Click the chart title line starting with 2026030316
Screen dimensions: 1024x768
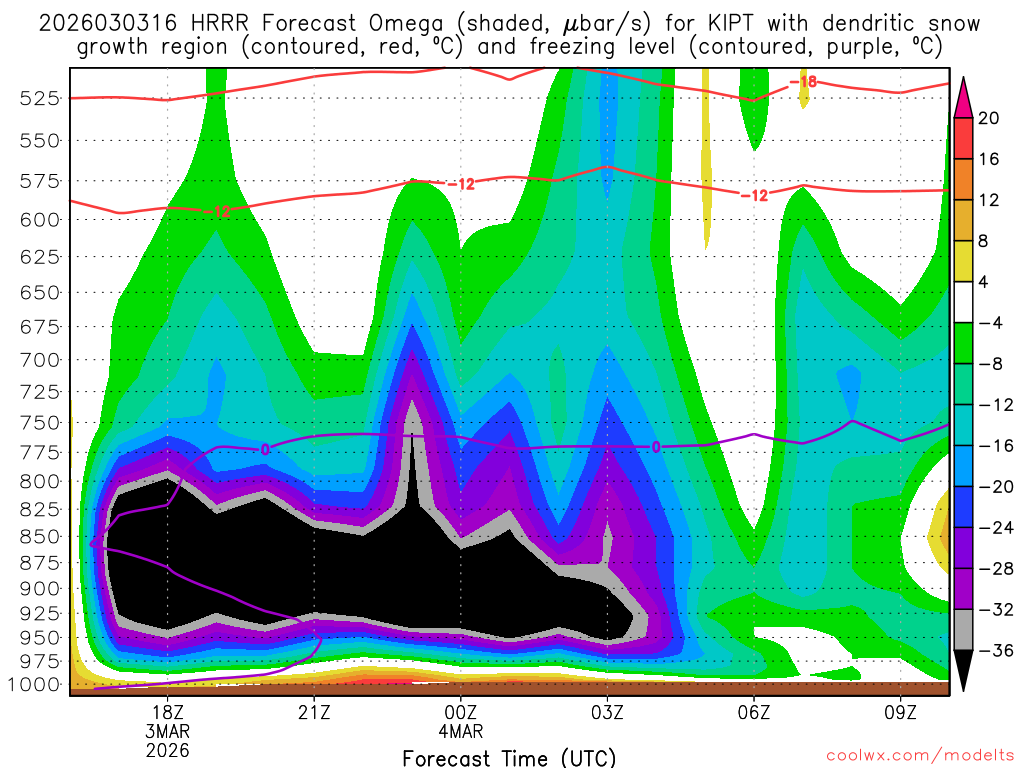tap(509, 24)
